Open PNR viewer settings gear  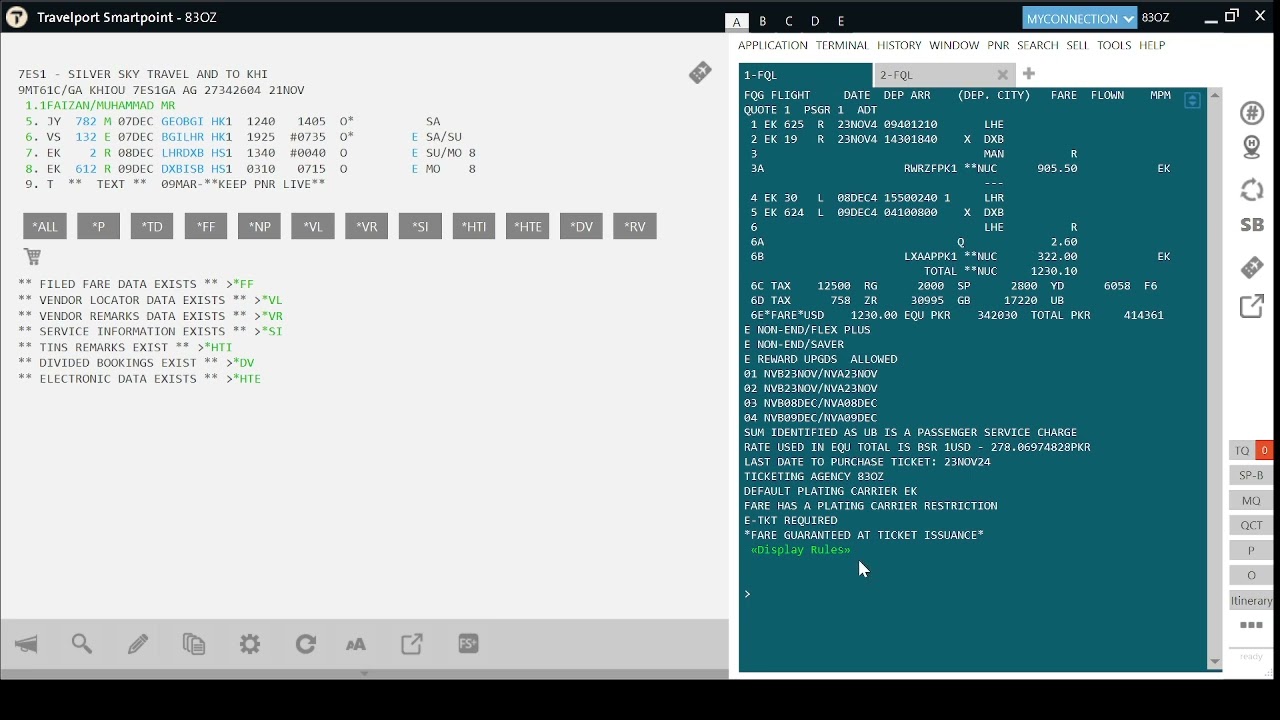pos(250,645)
